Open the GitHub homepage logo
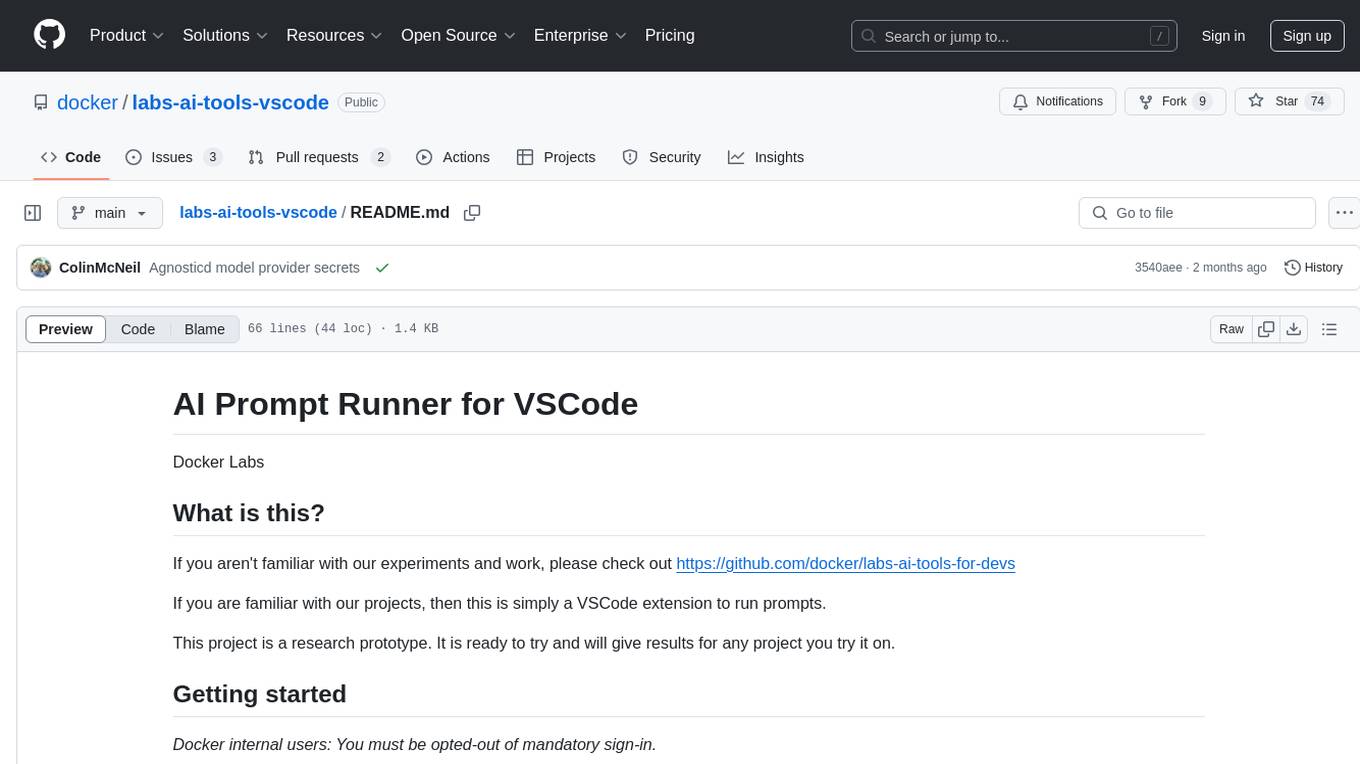The width and height of the screenshot is (1360, 764). click(50, 35)
